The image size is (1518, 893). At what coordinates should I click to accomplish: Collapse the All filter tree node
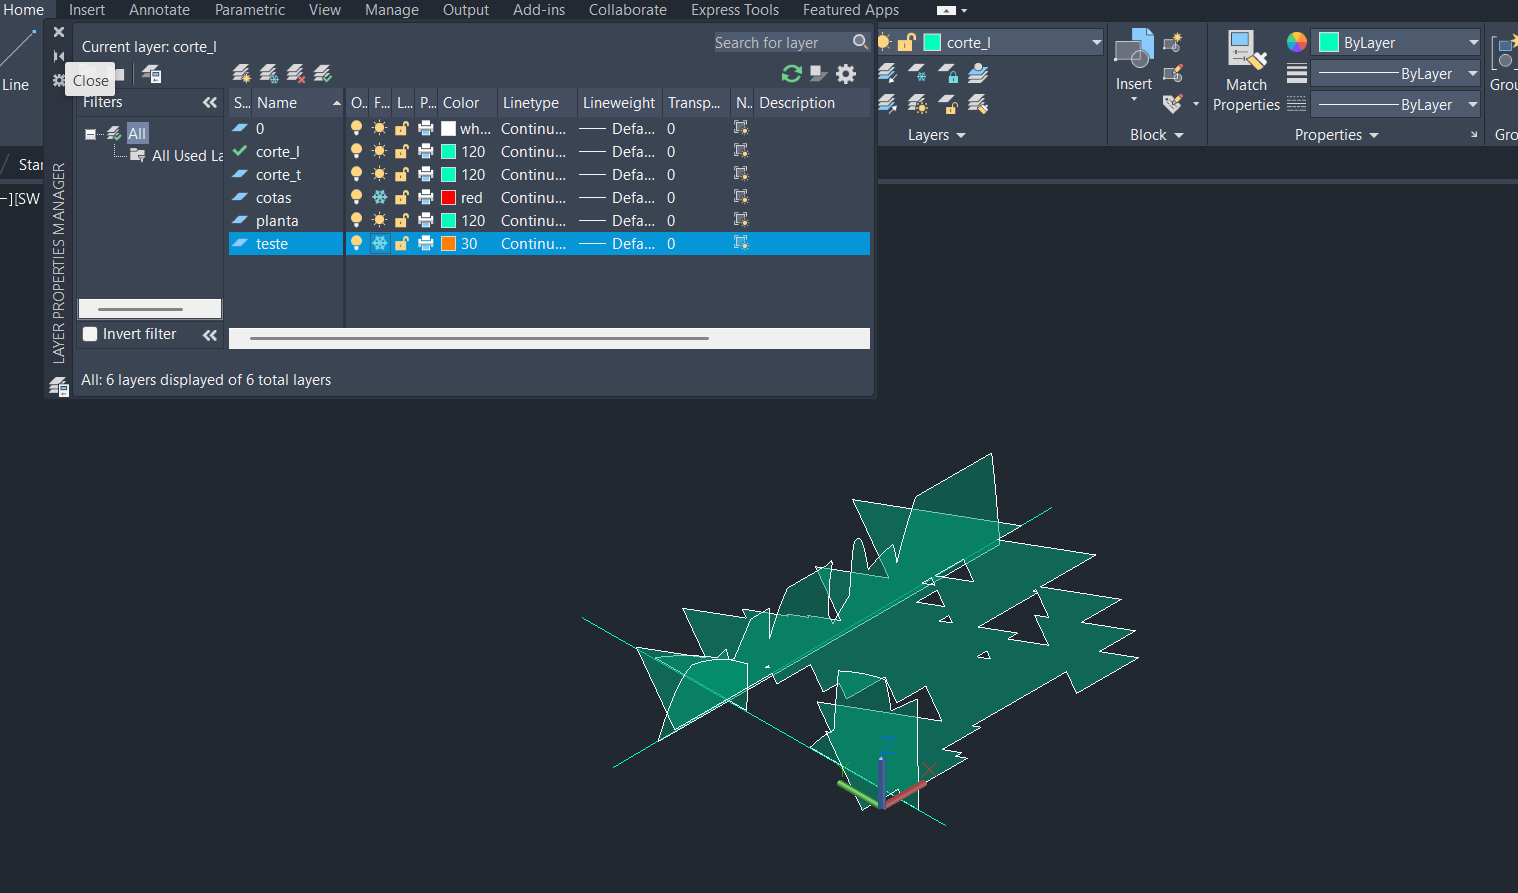point(90,134)
